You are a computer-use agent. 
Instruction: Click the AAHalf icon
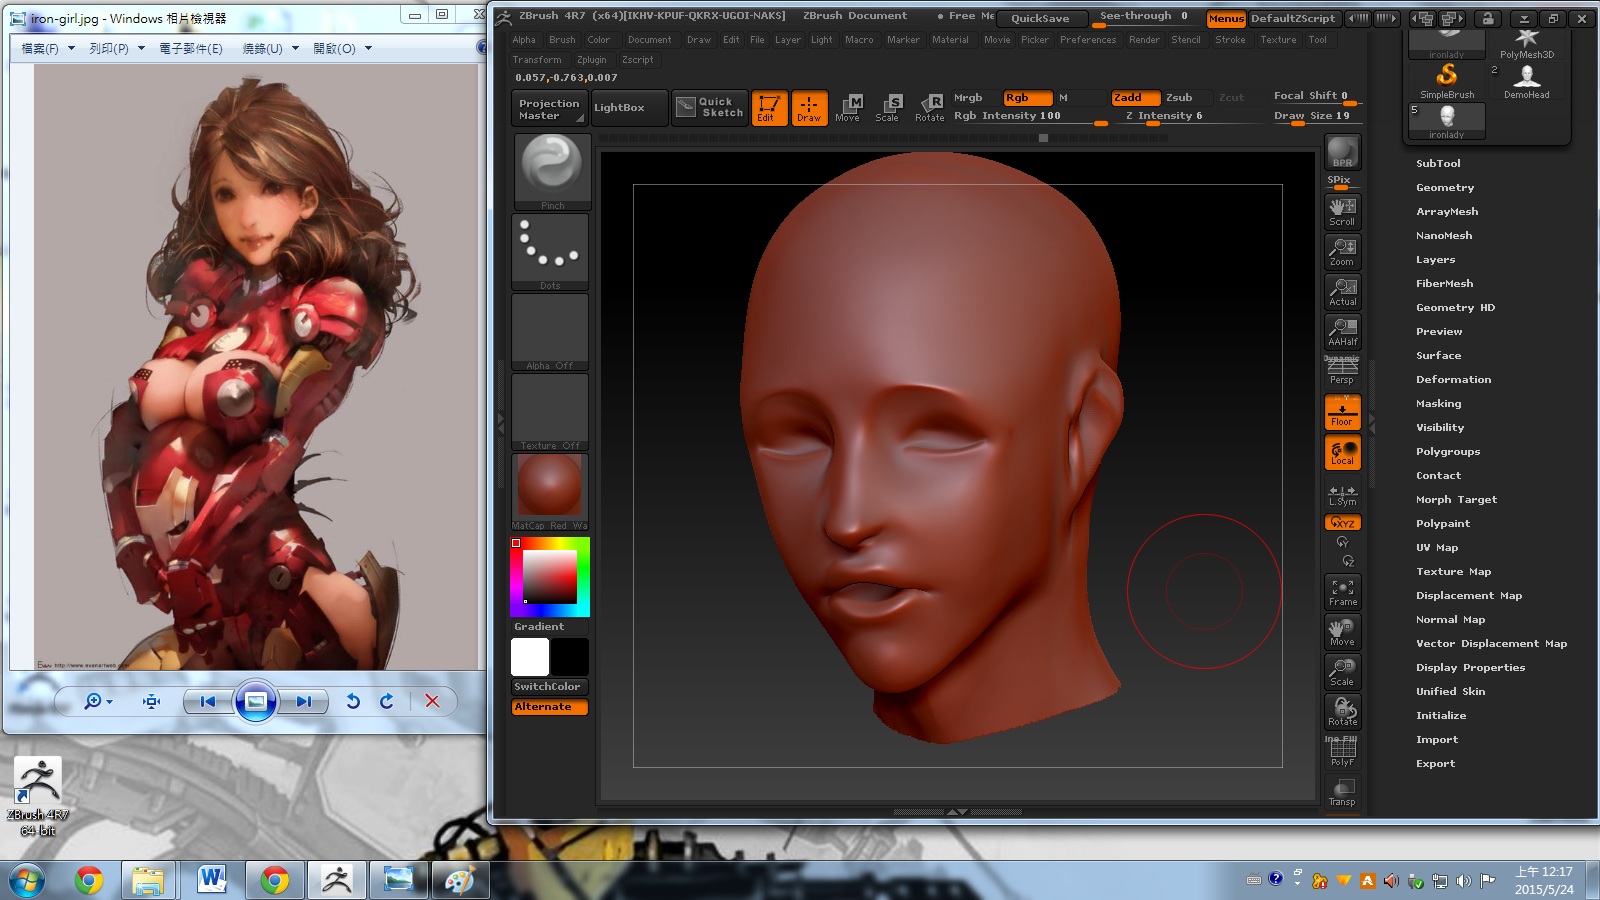click(x=1342, y=331)
